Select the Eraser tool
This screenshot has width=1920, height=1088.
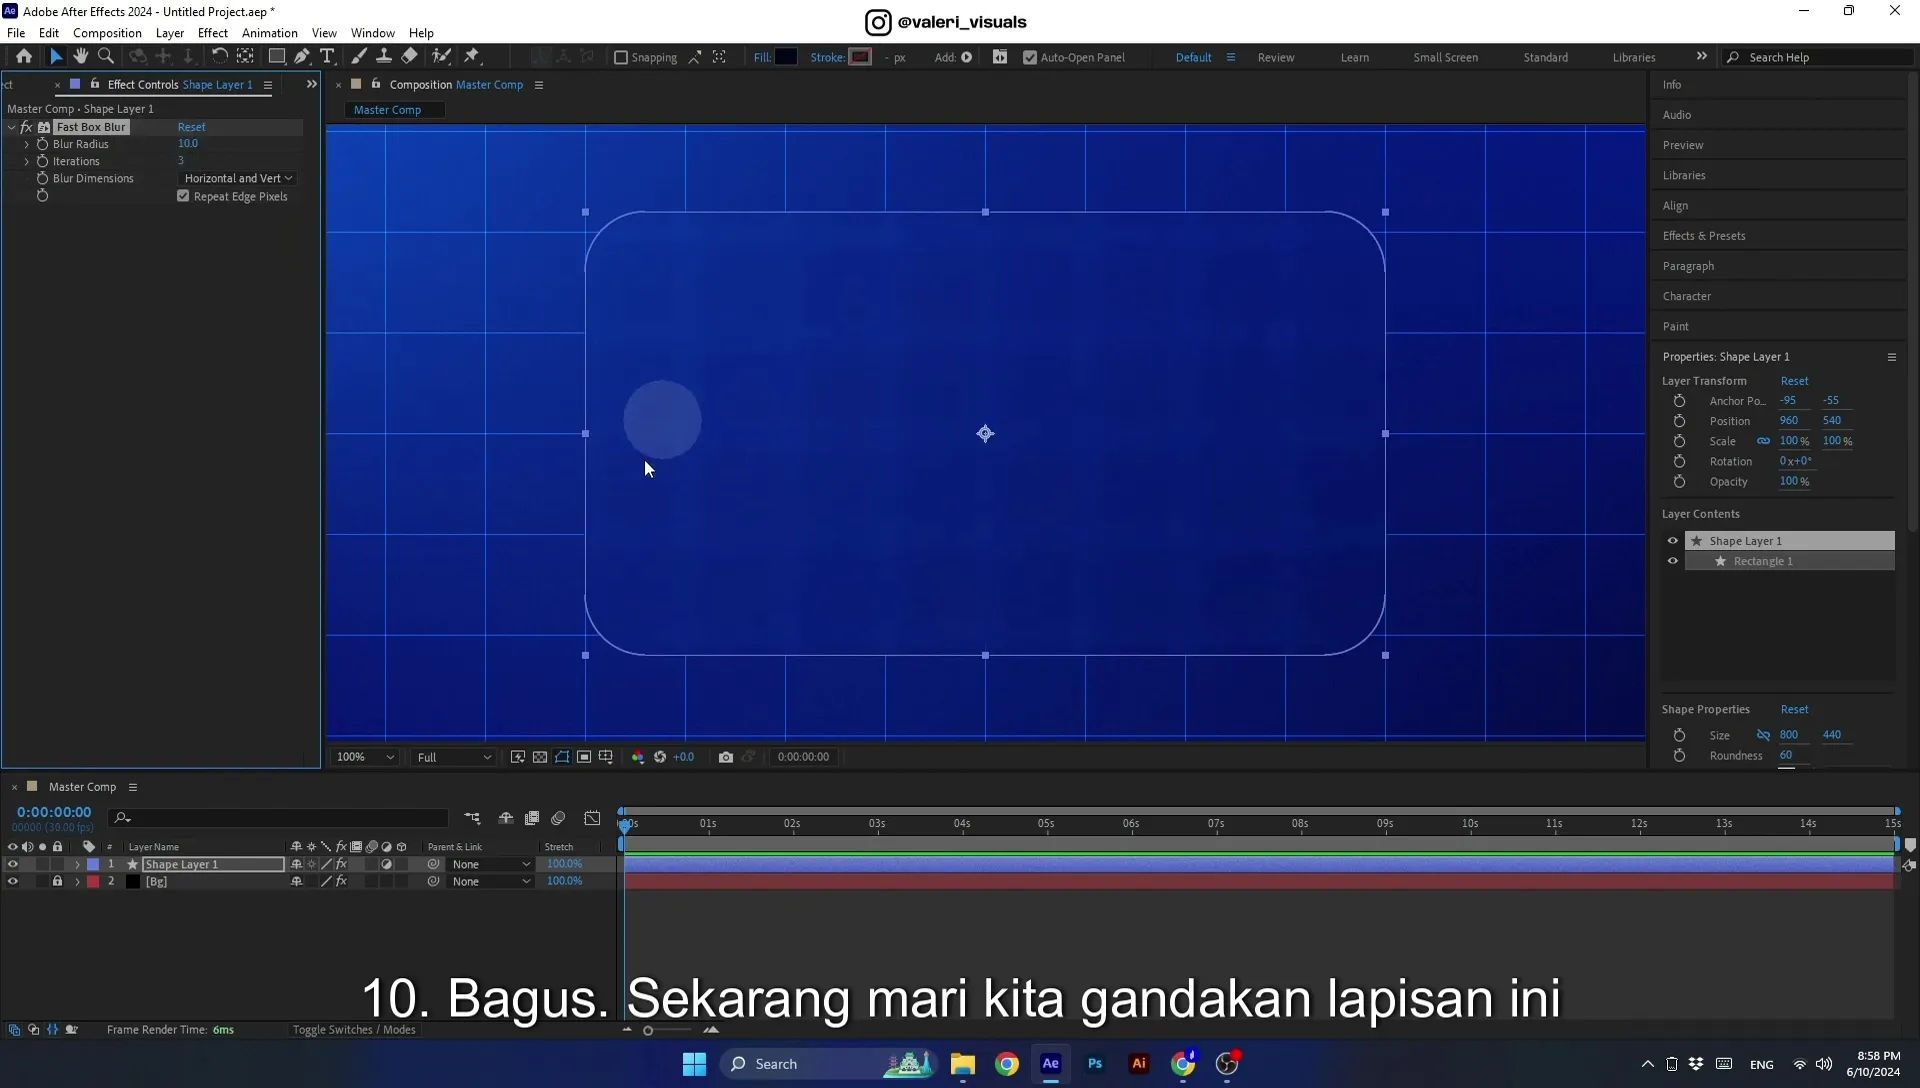(409, 57)
